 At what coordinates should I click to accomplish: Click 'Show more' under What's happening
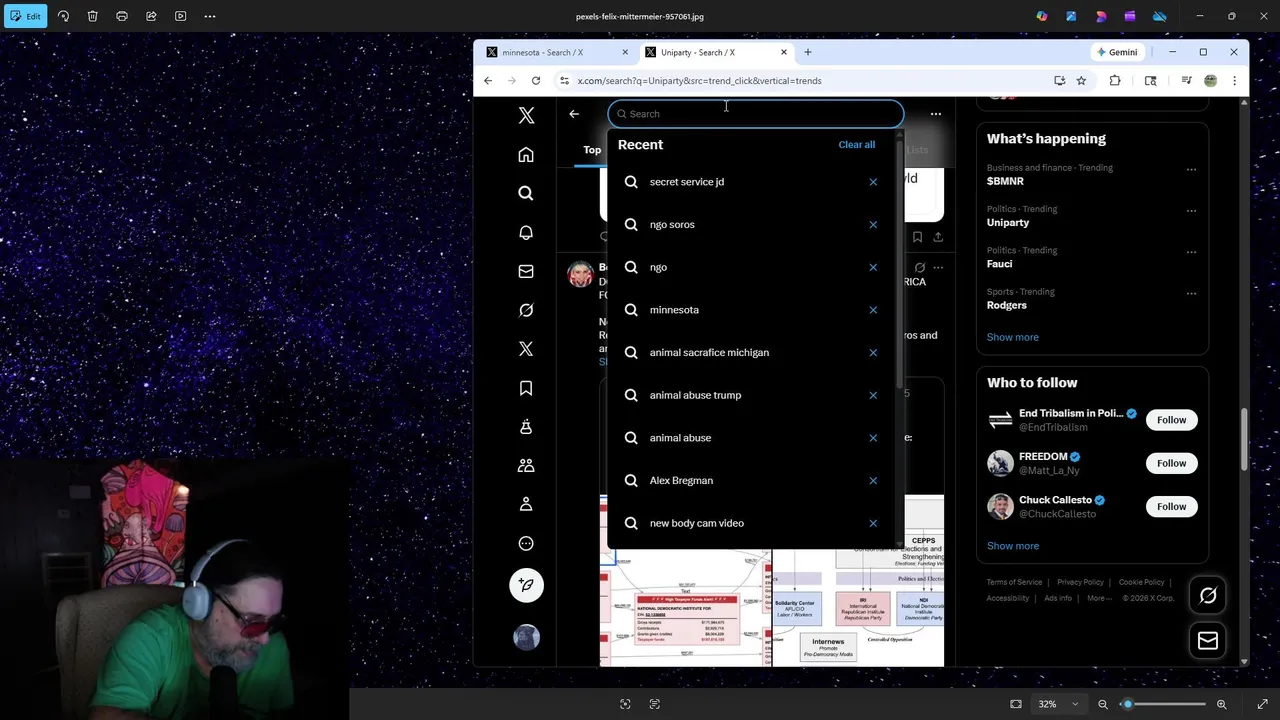(x=1012, y=337)
